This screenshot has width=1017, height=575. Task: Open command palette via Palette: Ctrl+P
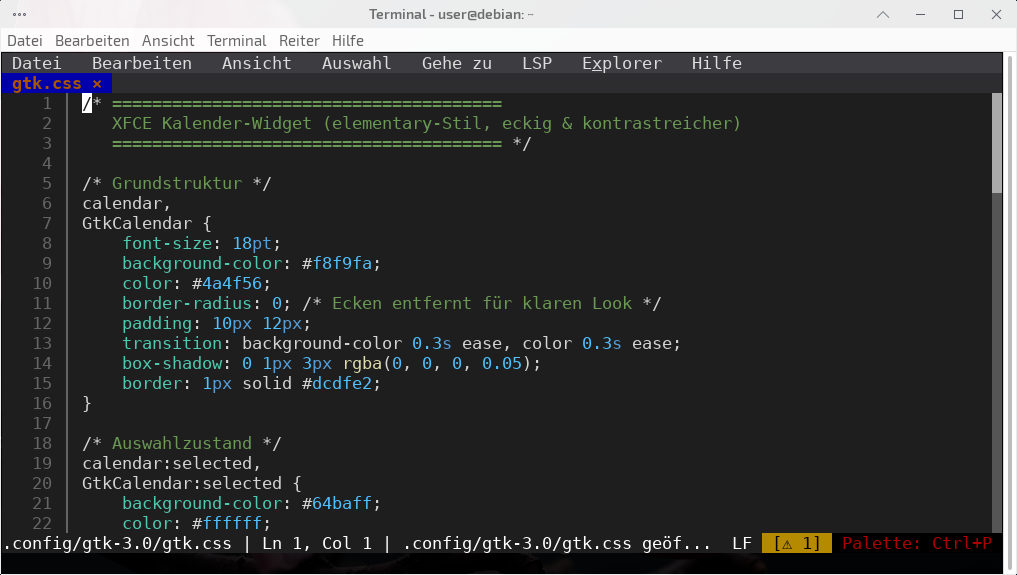pyautogui.click(x=916, y=544)
